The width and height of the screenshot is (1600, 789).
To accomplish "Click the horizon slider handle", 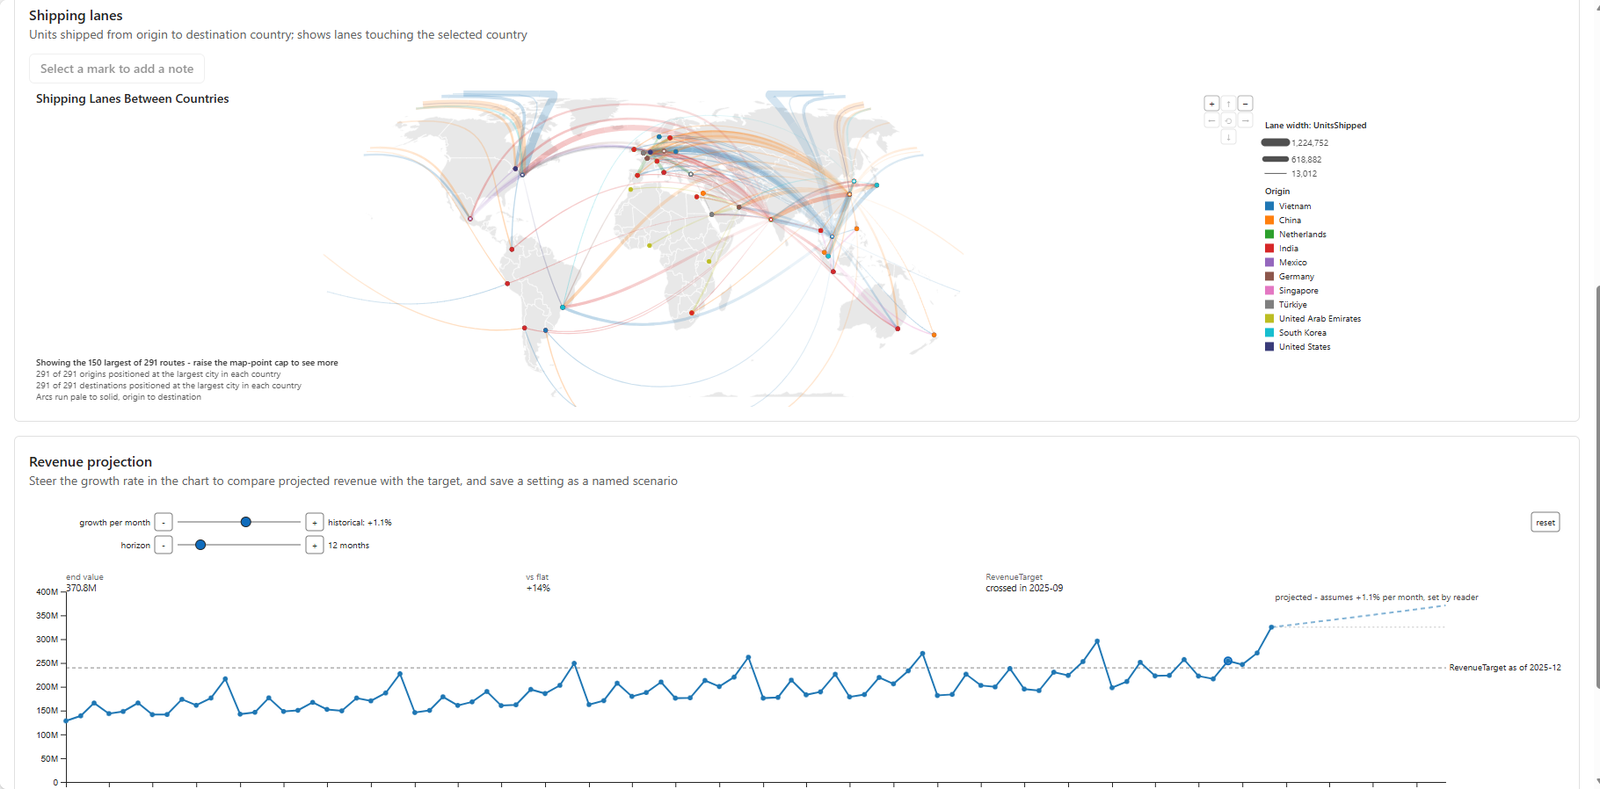I will [201, 545].
